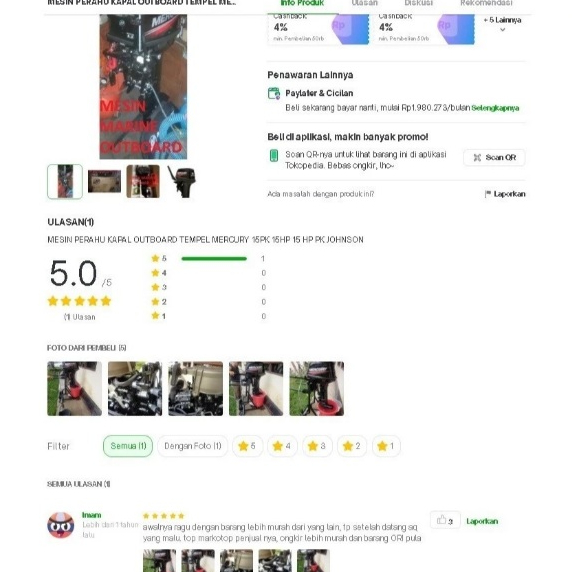Click the thumbs-up helpful icon on Imam's review
Screen dimensions: 572x572
click(441, 519)
